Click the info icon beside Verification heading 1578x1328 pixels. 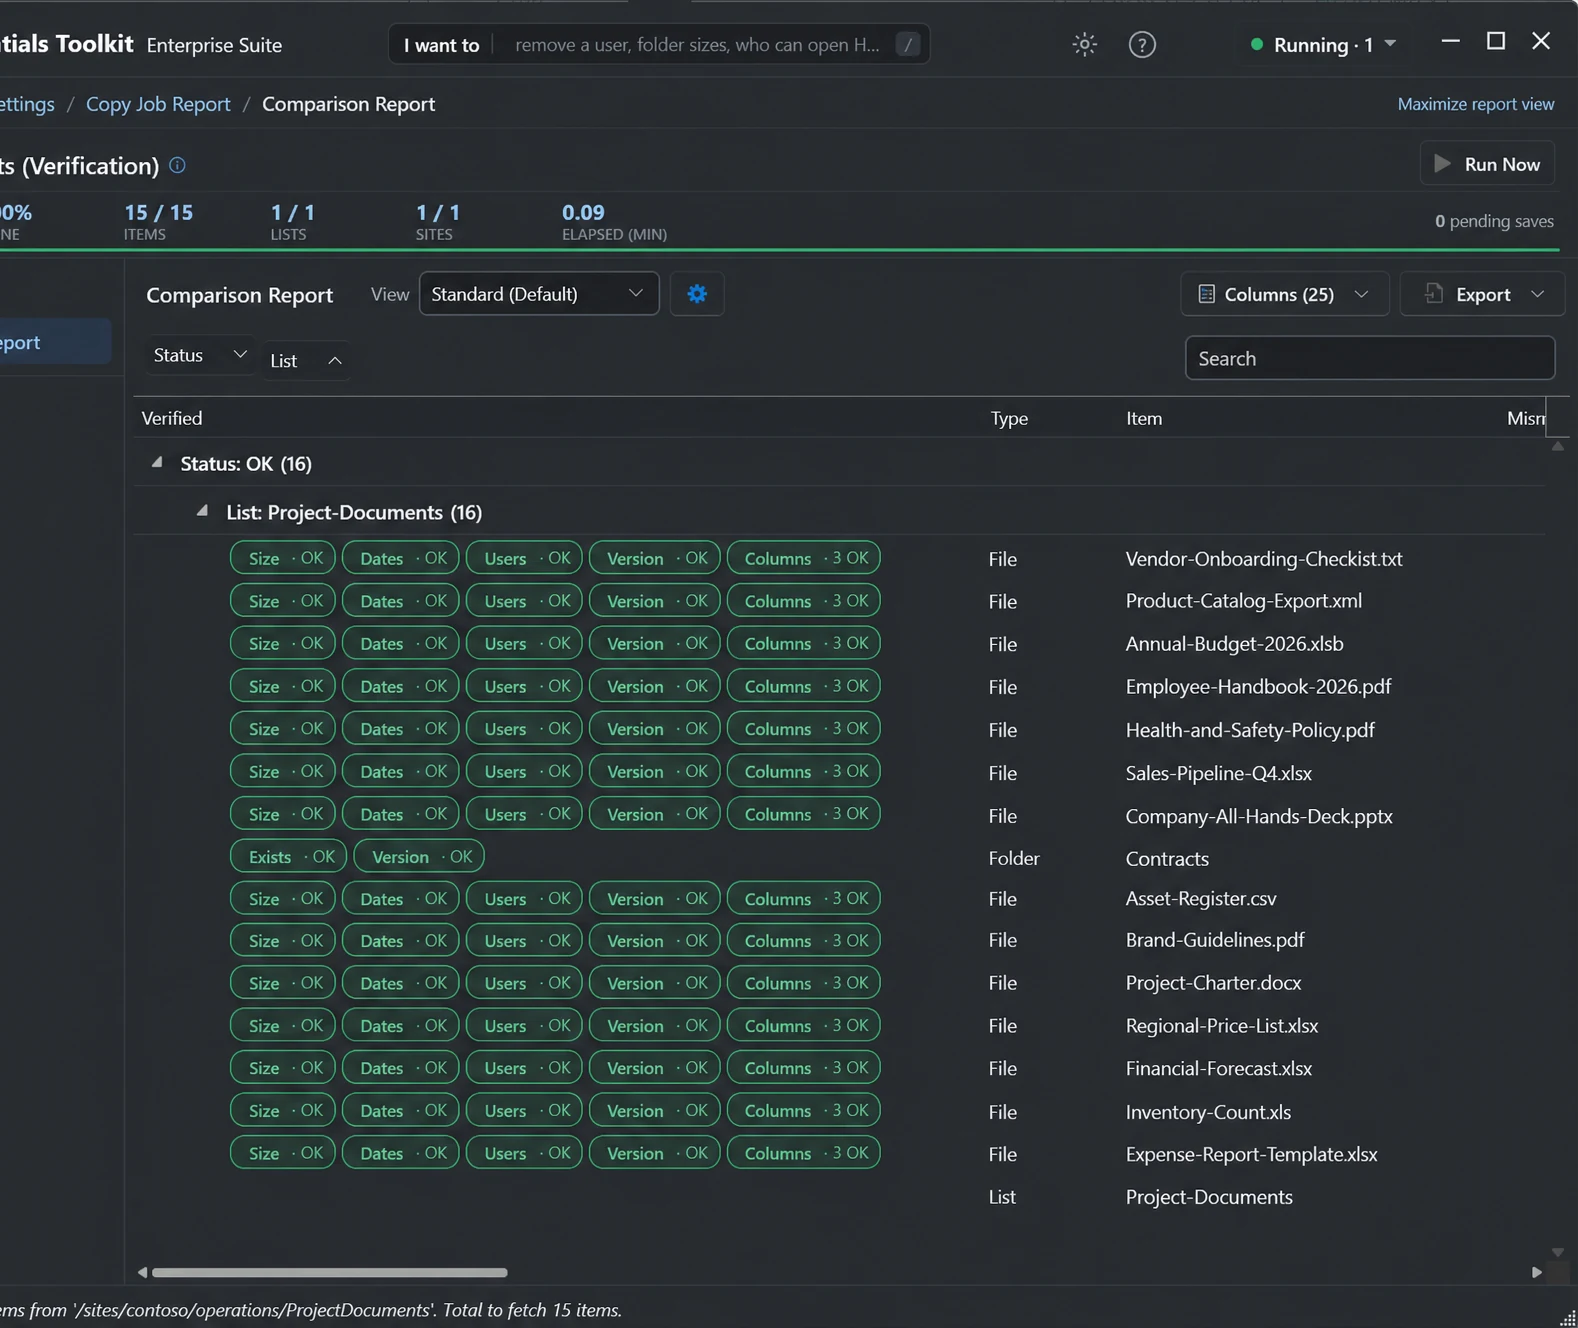click(177, 165)
